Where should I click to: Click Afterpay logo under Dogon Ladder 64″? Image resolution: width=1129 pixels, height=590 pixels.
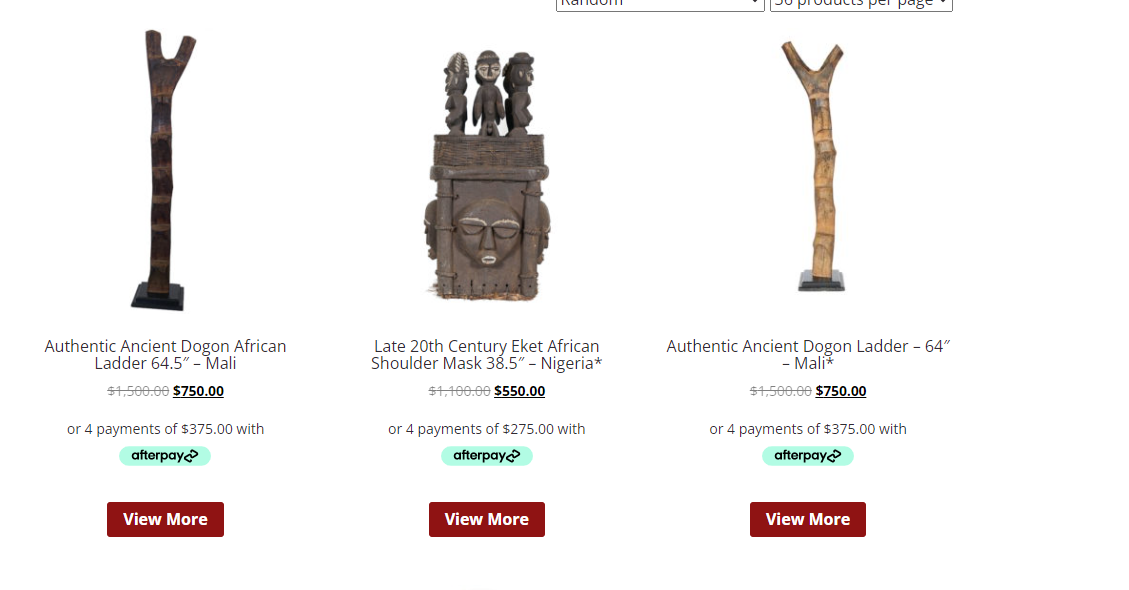point(808,455)
